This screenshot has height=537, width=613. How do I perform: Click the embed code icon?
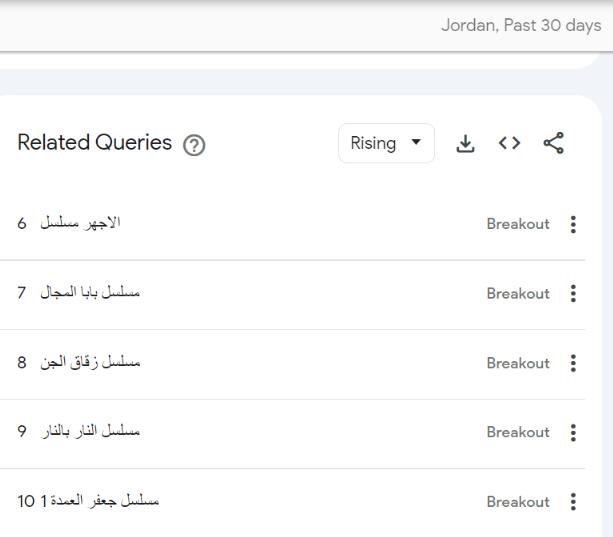click(x=509, y=144)
